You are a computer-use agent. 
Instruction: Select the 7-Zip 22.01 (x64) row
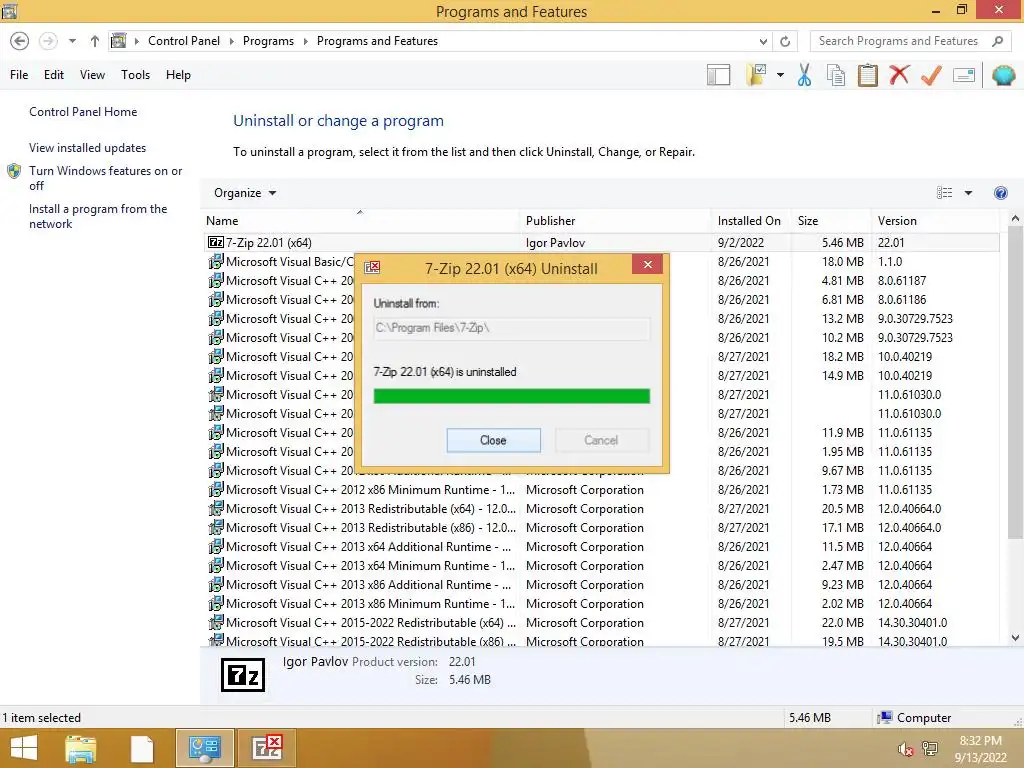pos(601,242)
